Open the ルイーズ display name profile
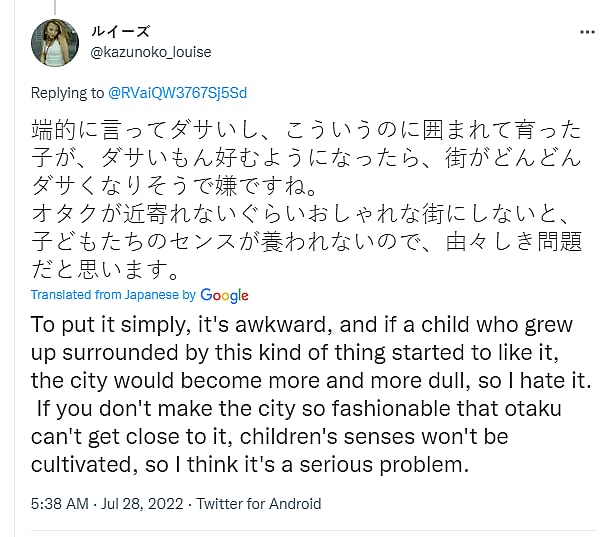Screen dimensions: 607x537 point(118,32)
